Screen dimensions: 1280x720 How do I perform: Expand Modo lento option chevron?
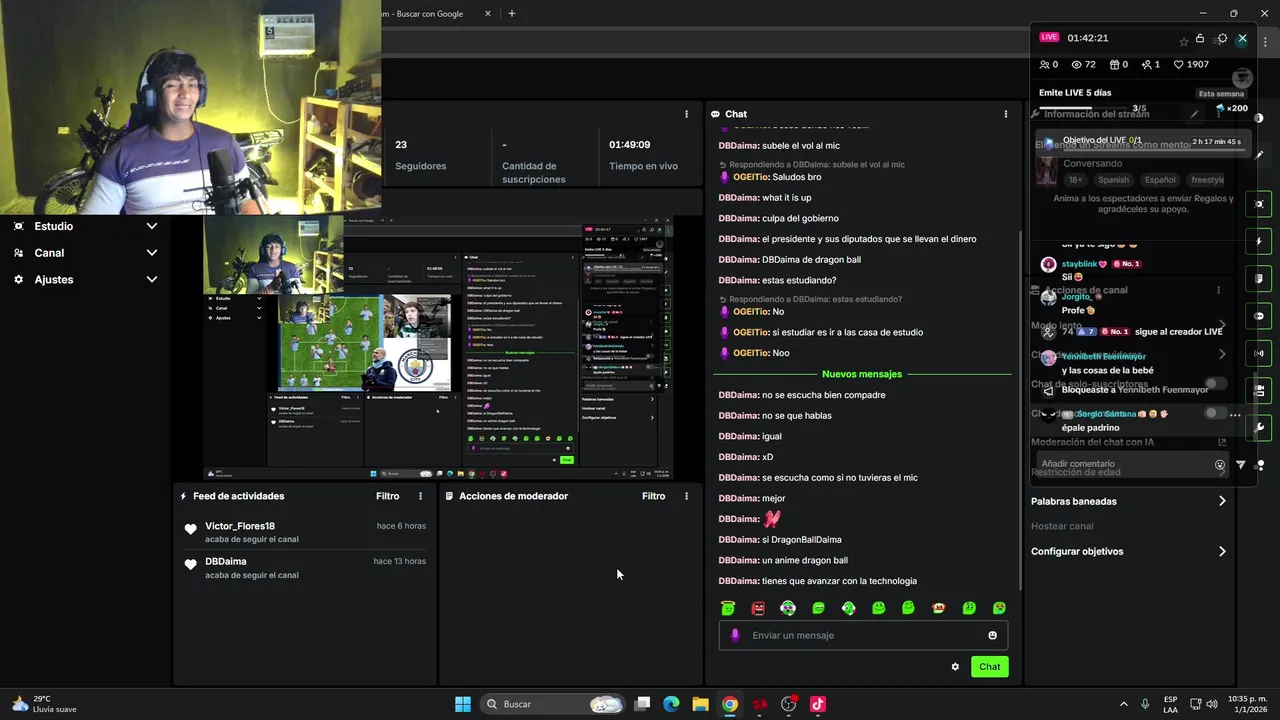pyautogui.click(x=1222, y=326)
